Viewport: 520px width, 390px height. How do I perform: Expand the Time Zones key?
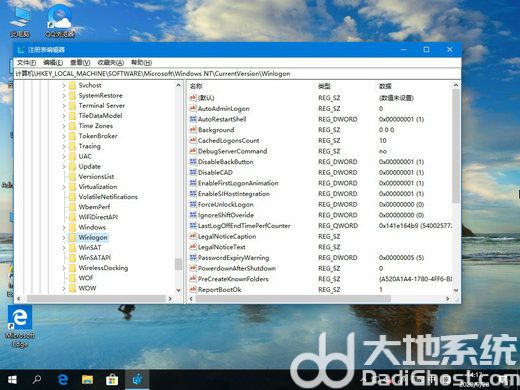(x=64, y=126)
